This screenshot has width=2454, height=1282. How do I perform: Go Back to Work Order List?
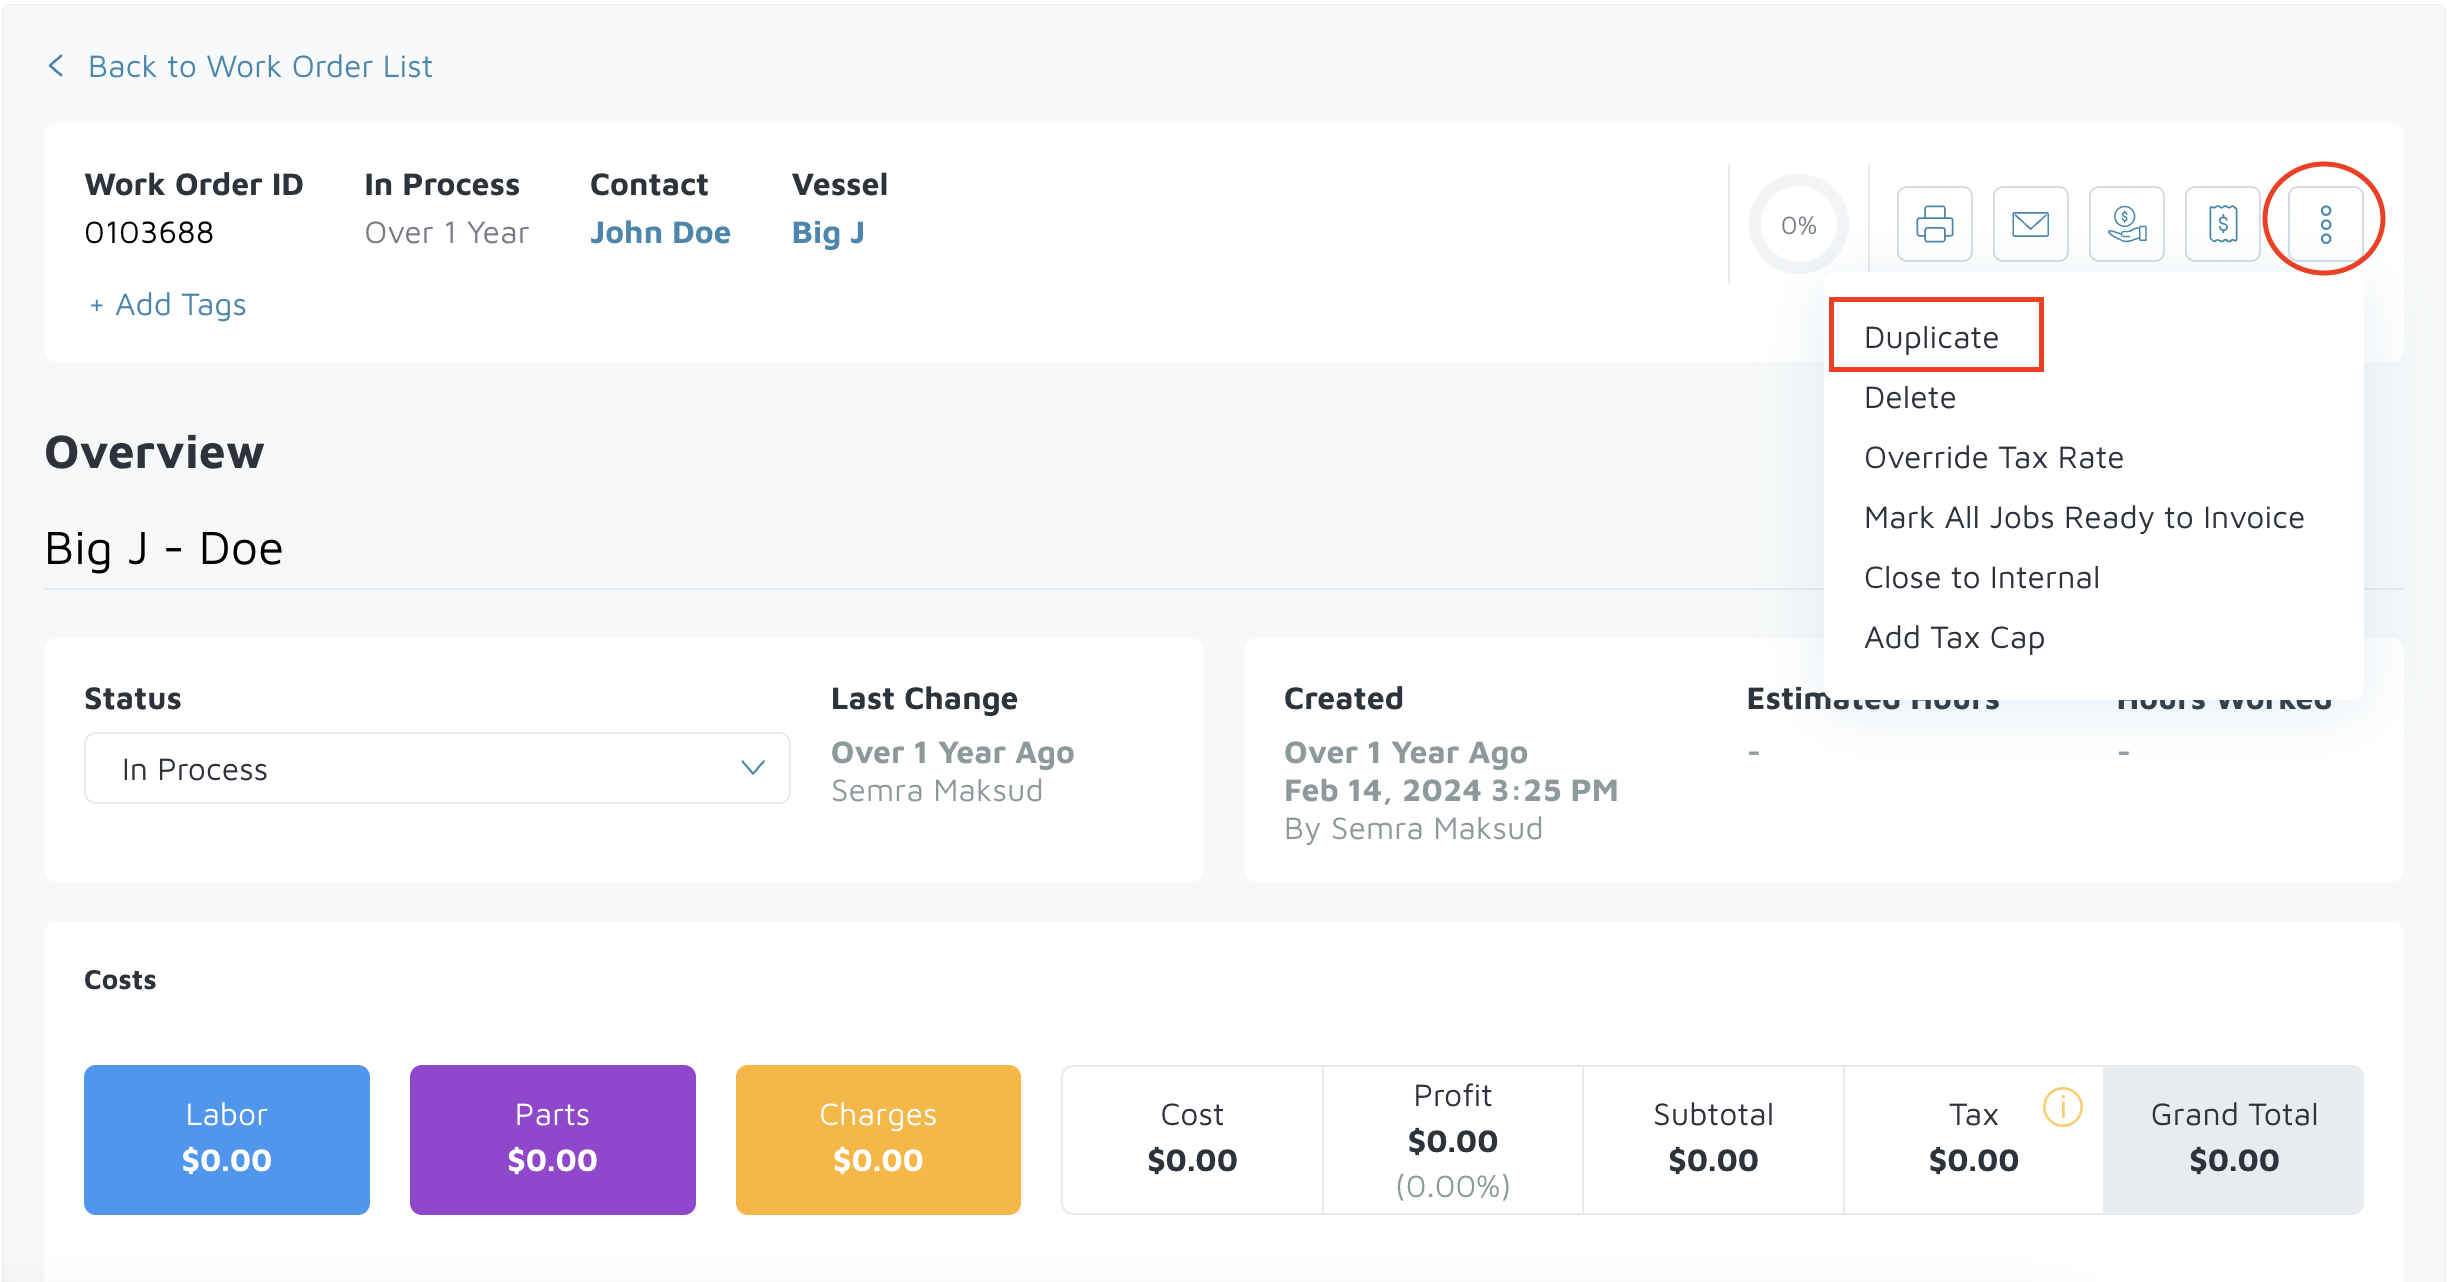(260, 66)
